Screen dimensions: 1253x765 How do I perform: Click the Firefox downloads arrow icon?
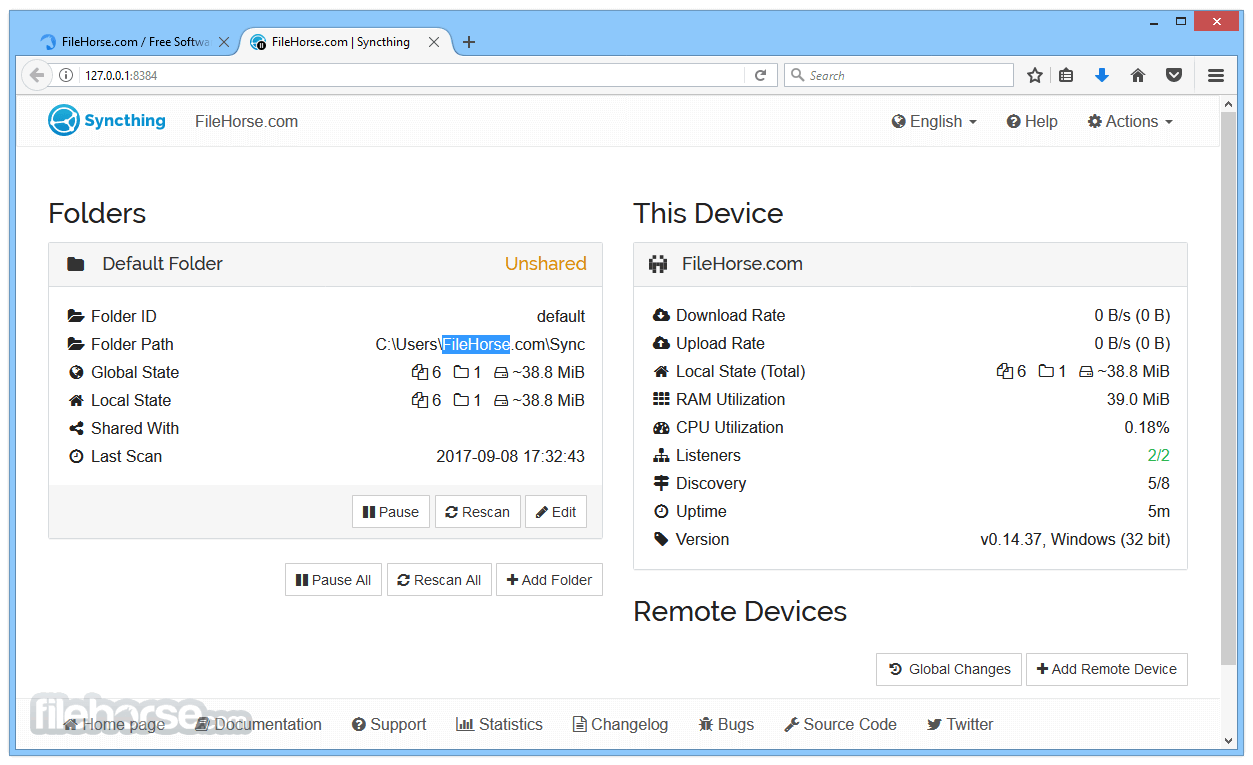point(1102,75)
